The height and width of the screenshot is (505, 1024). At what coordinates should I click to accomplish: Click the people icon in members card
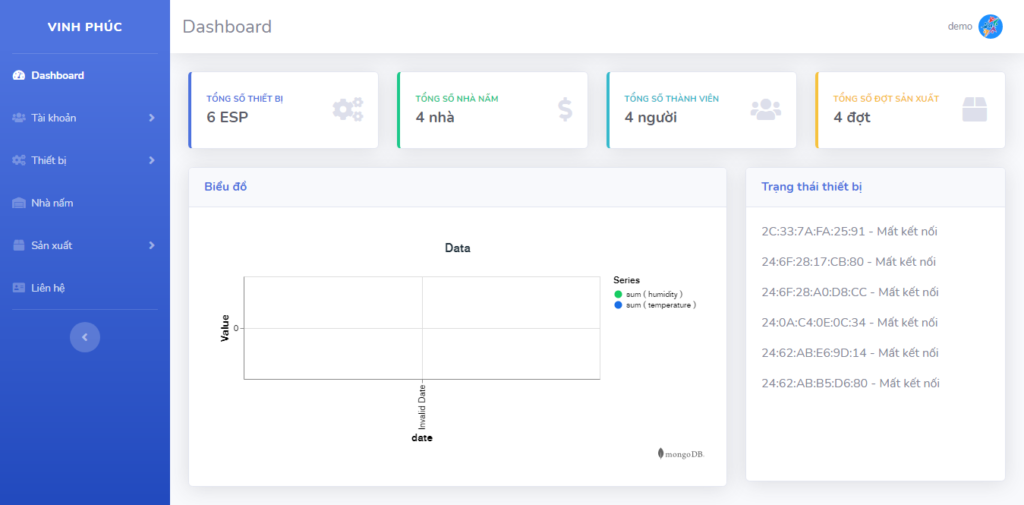pos(765,109)
